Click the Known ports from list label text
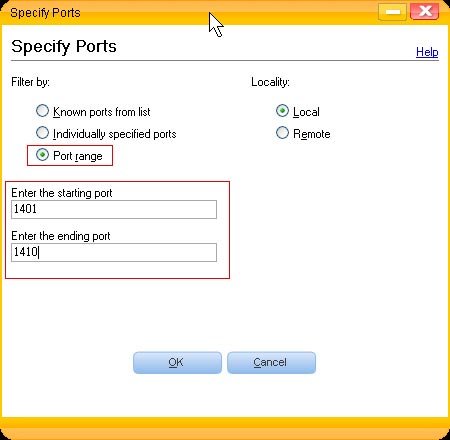 pos(102,112)
